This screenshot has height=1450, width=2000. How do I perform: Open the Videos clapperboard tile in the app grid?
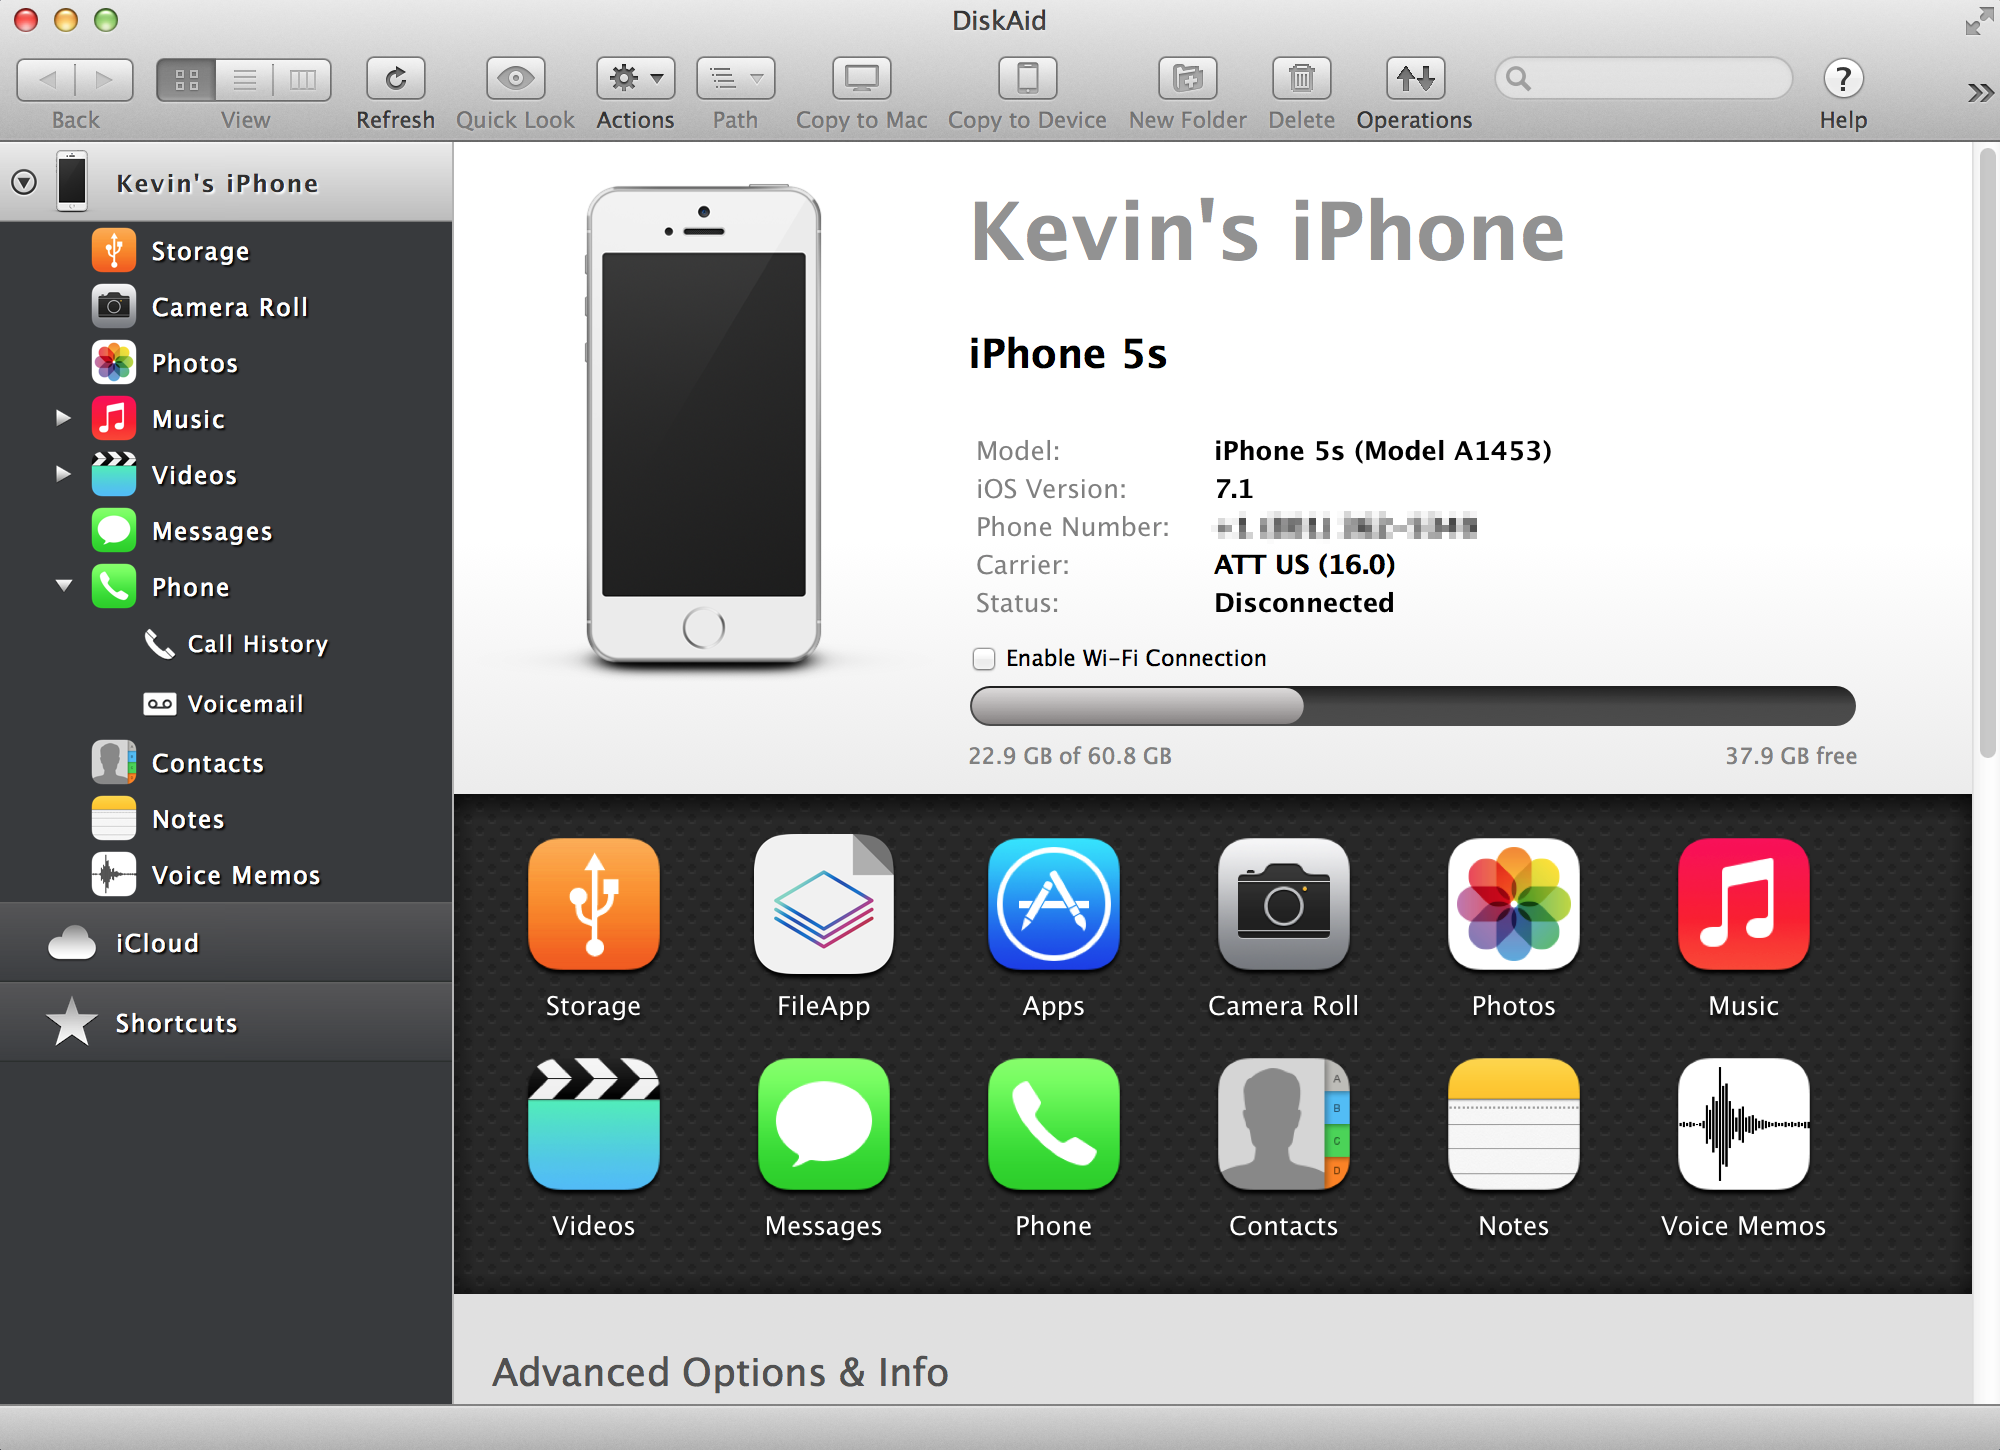(593, 1124)
